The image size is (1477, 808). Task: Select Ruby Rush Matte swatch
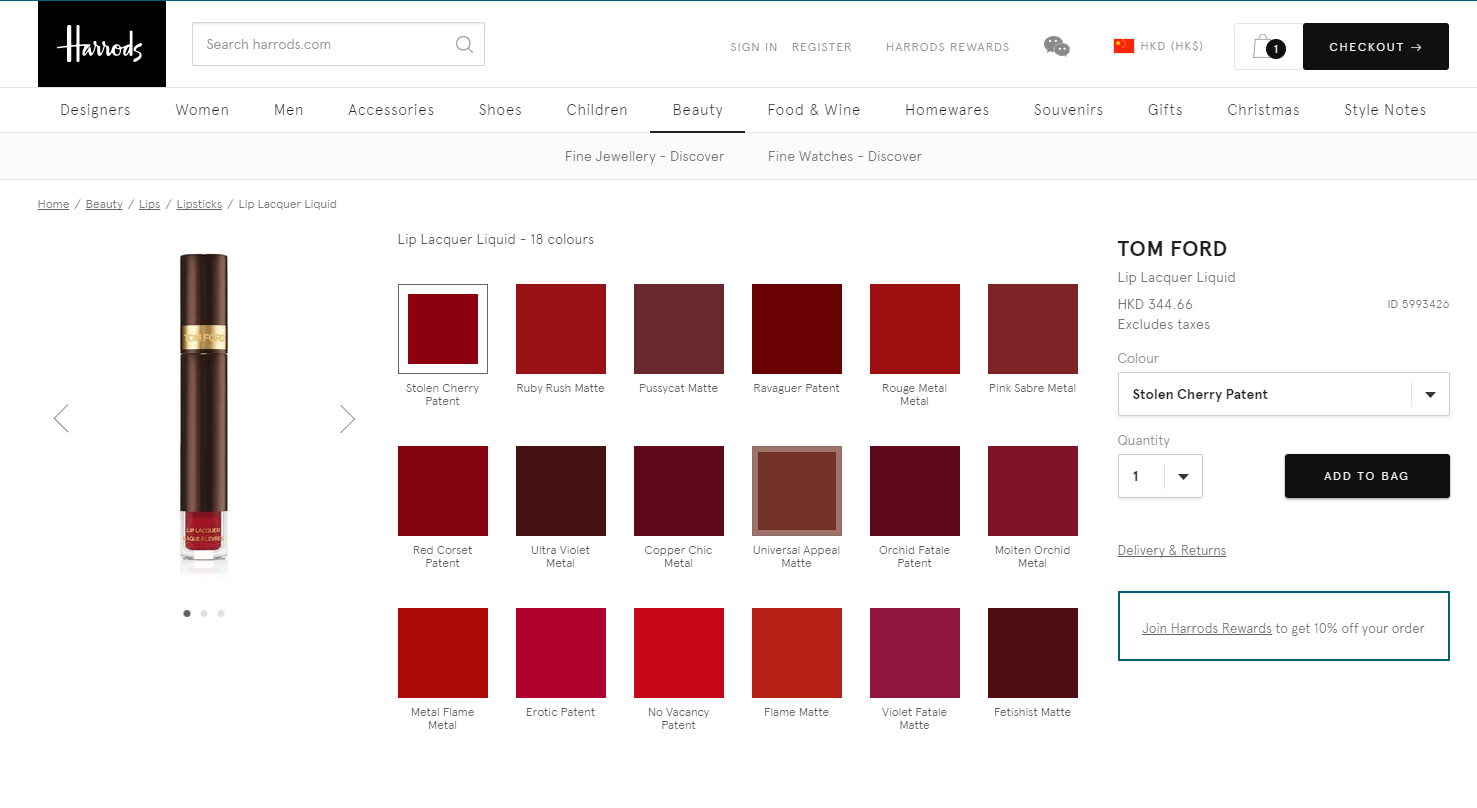[561, 329]
